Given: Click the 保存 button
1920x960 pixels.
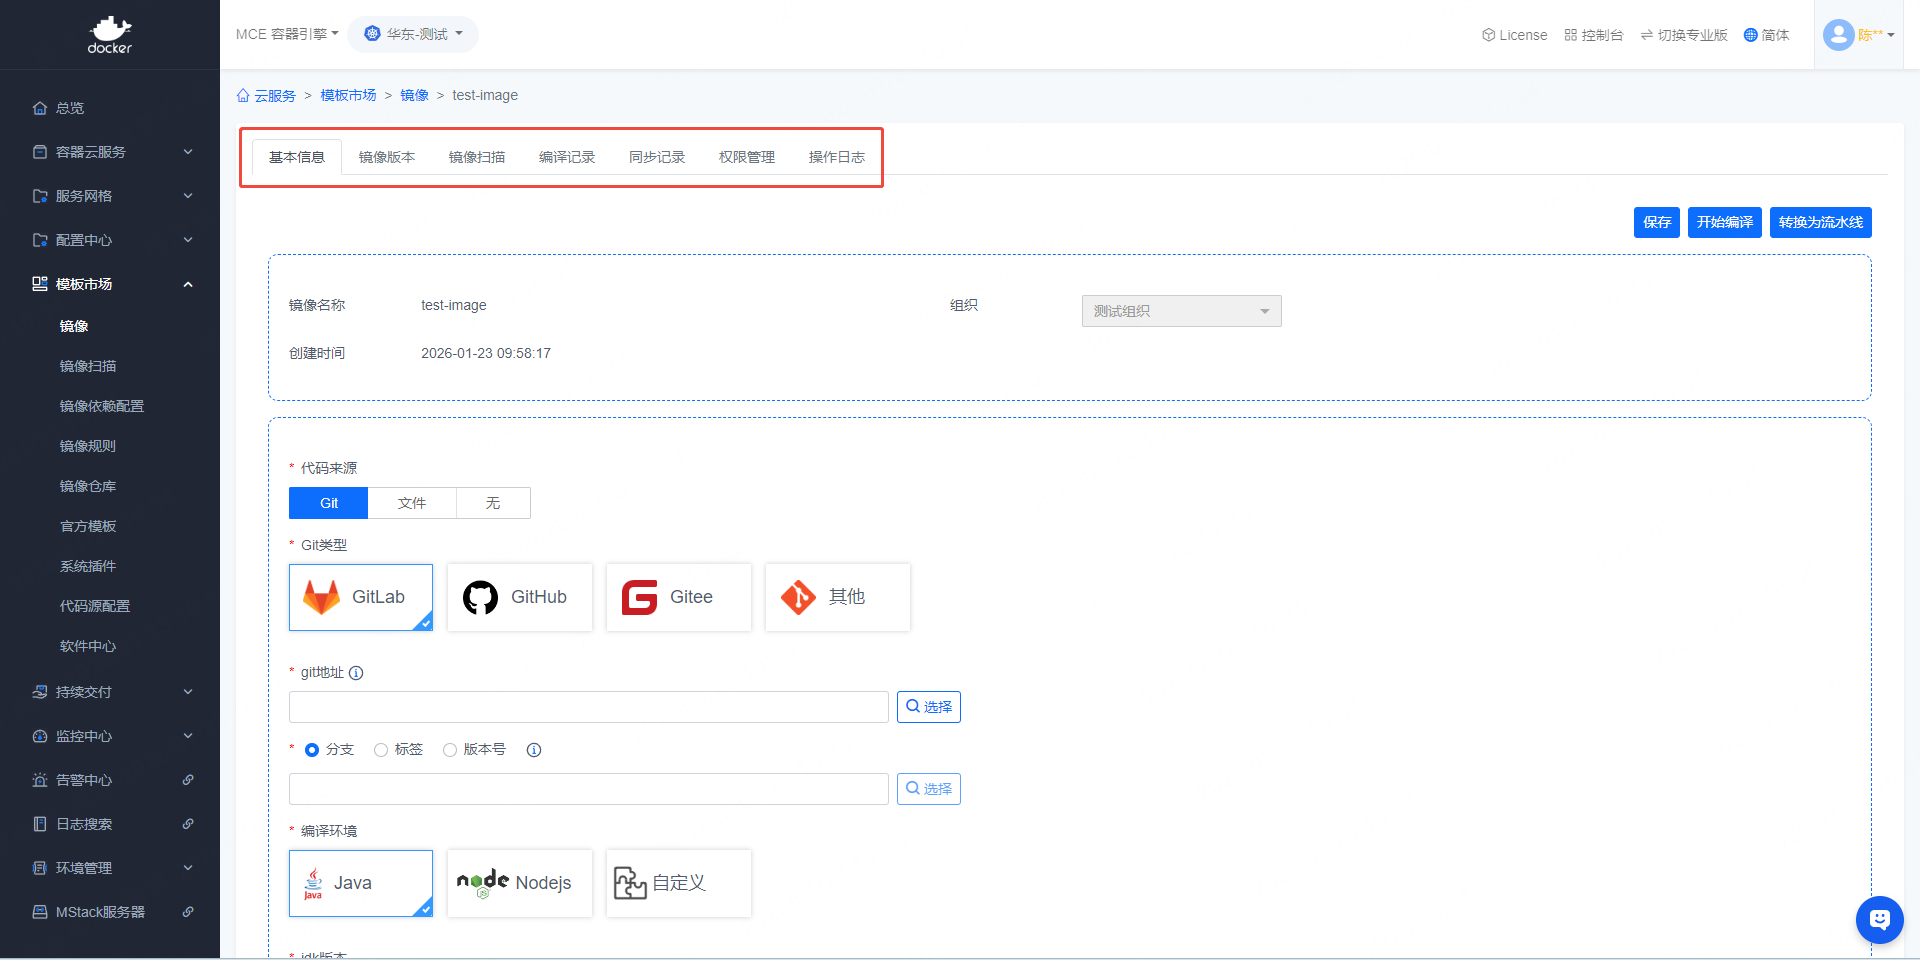Looking at the screenshot, I should (x=1656, y=222).
